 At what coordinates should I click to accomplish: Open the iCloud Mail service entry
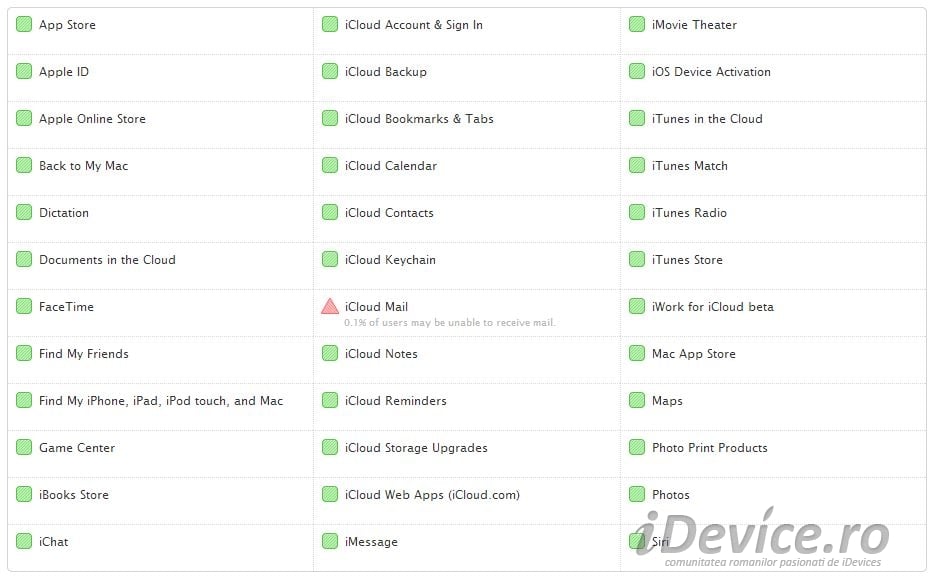pos(376,307)
